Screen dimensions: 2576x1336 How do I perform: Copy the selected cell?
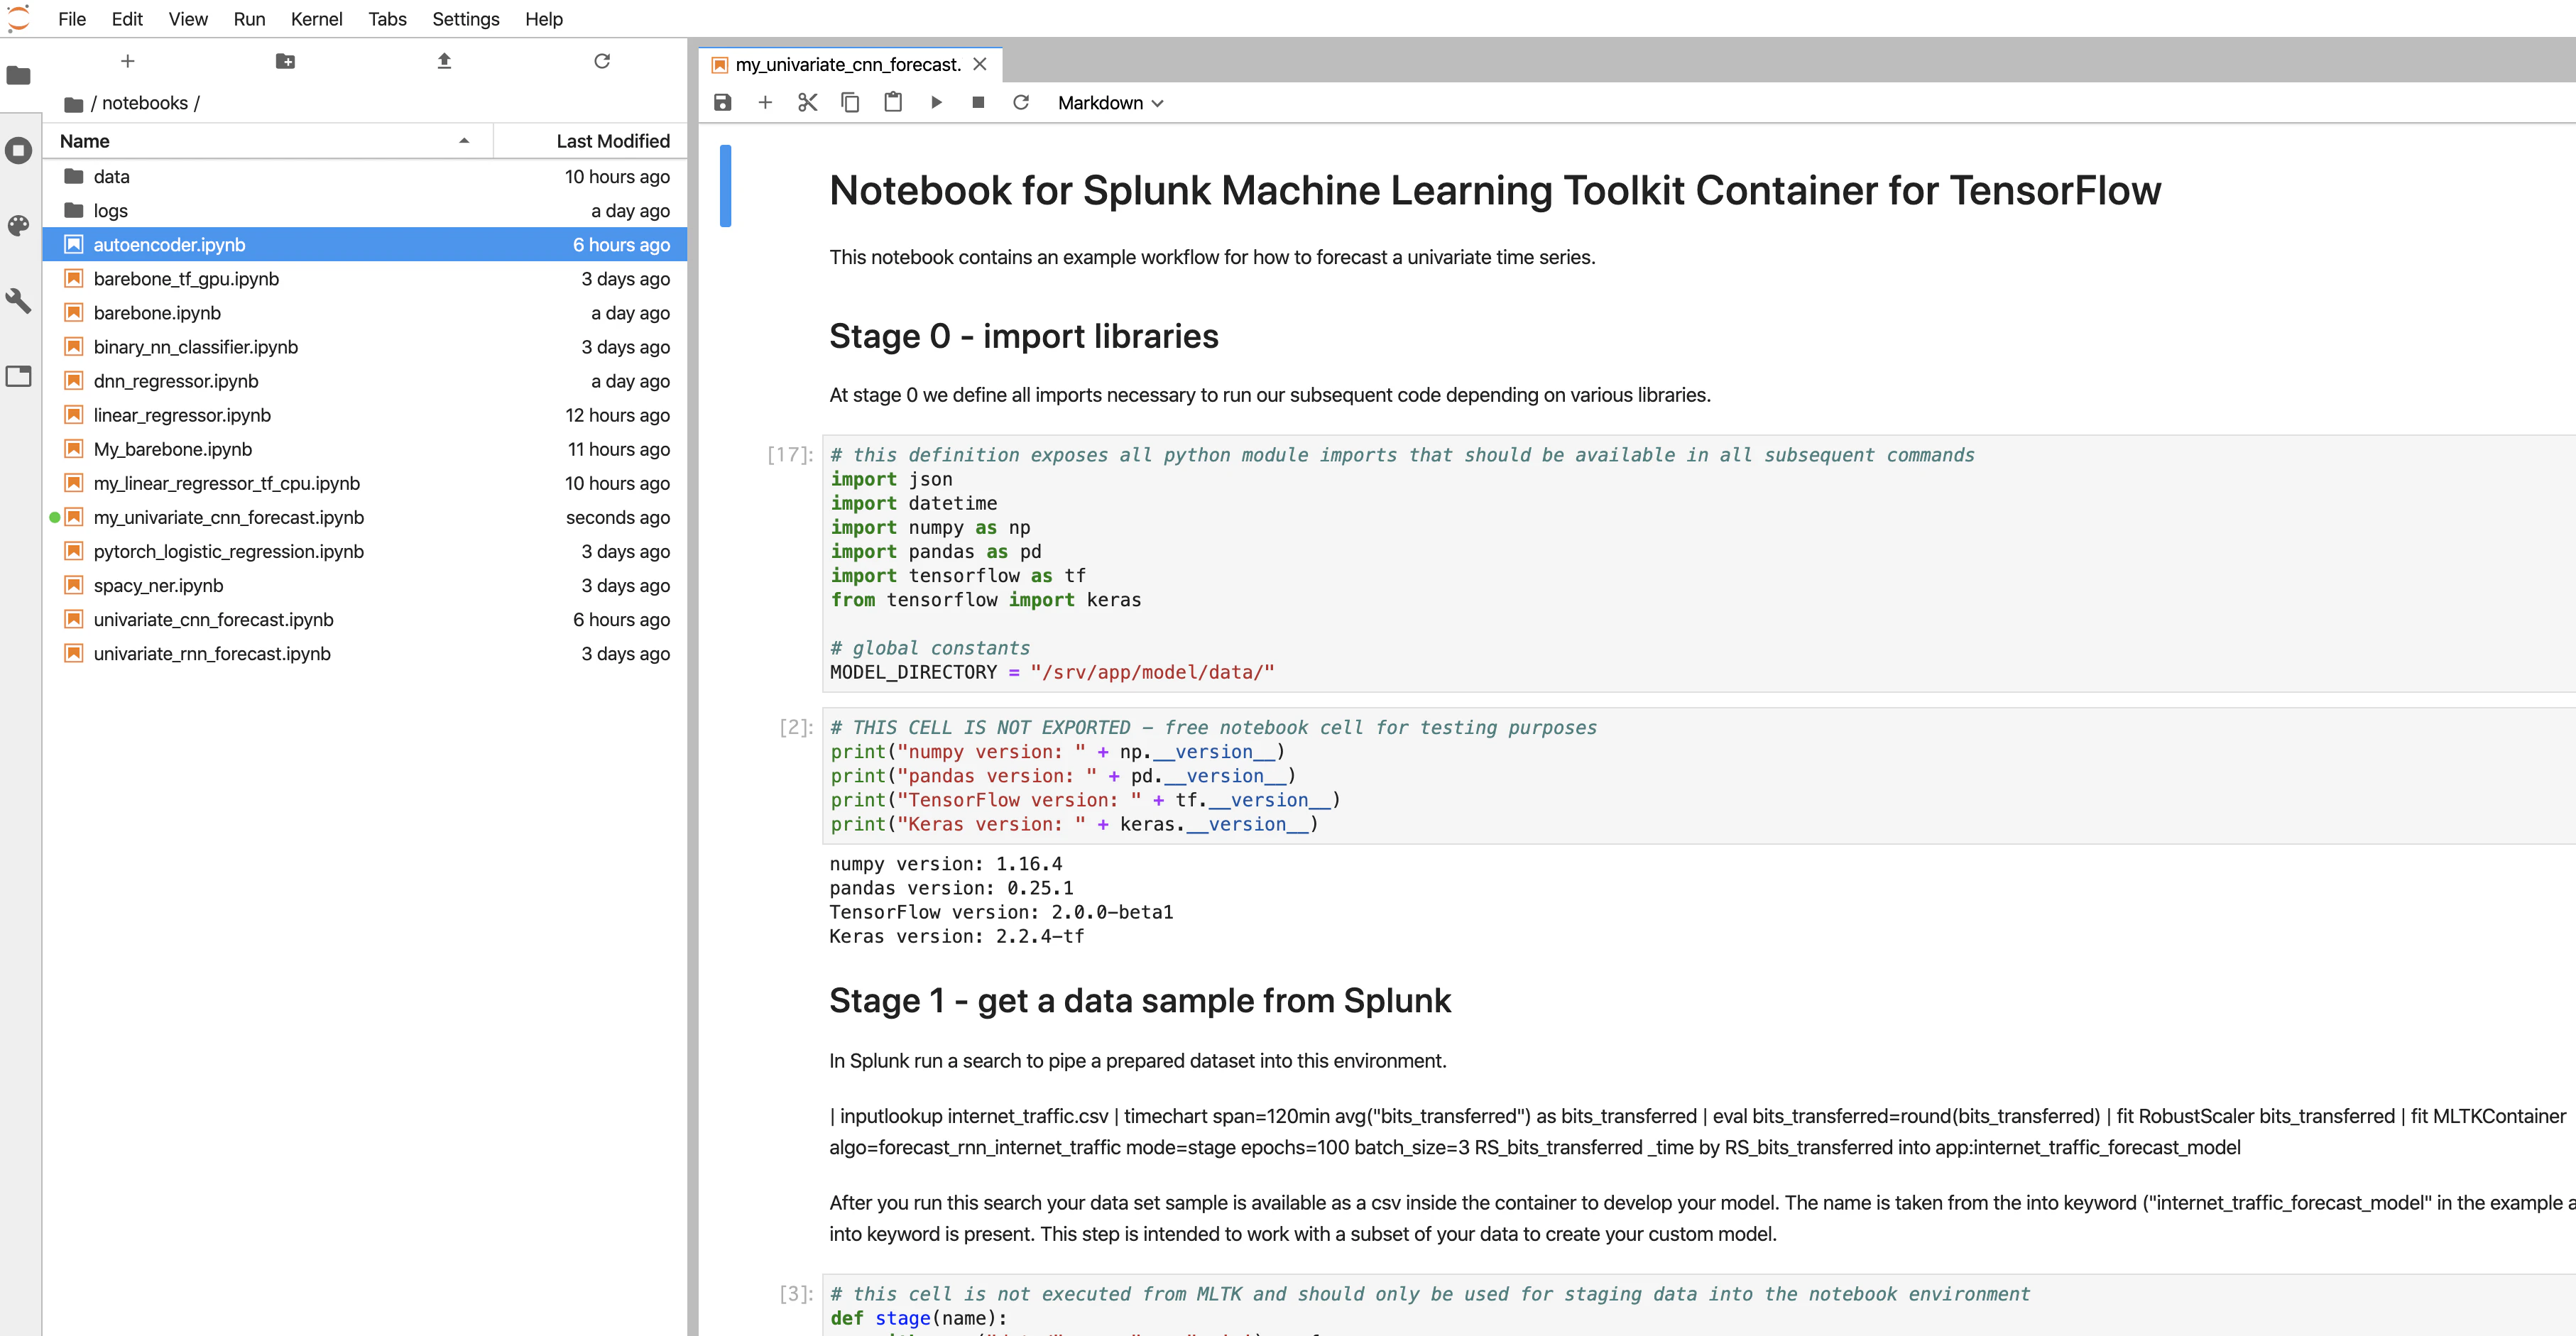[850, 102]
